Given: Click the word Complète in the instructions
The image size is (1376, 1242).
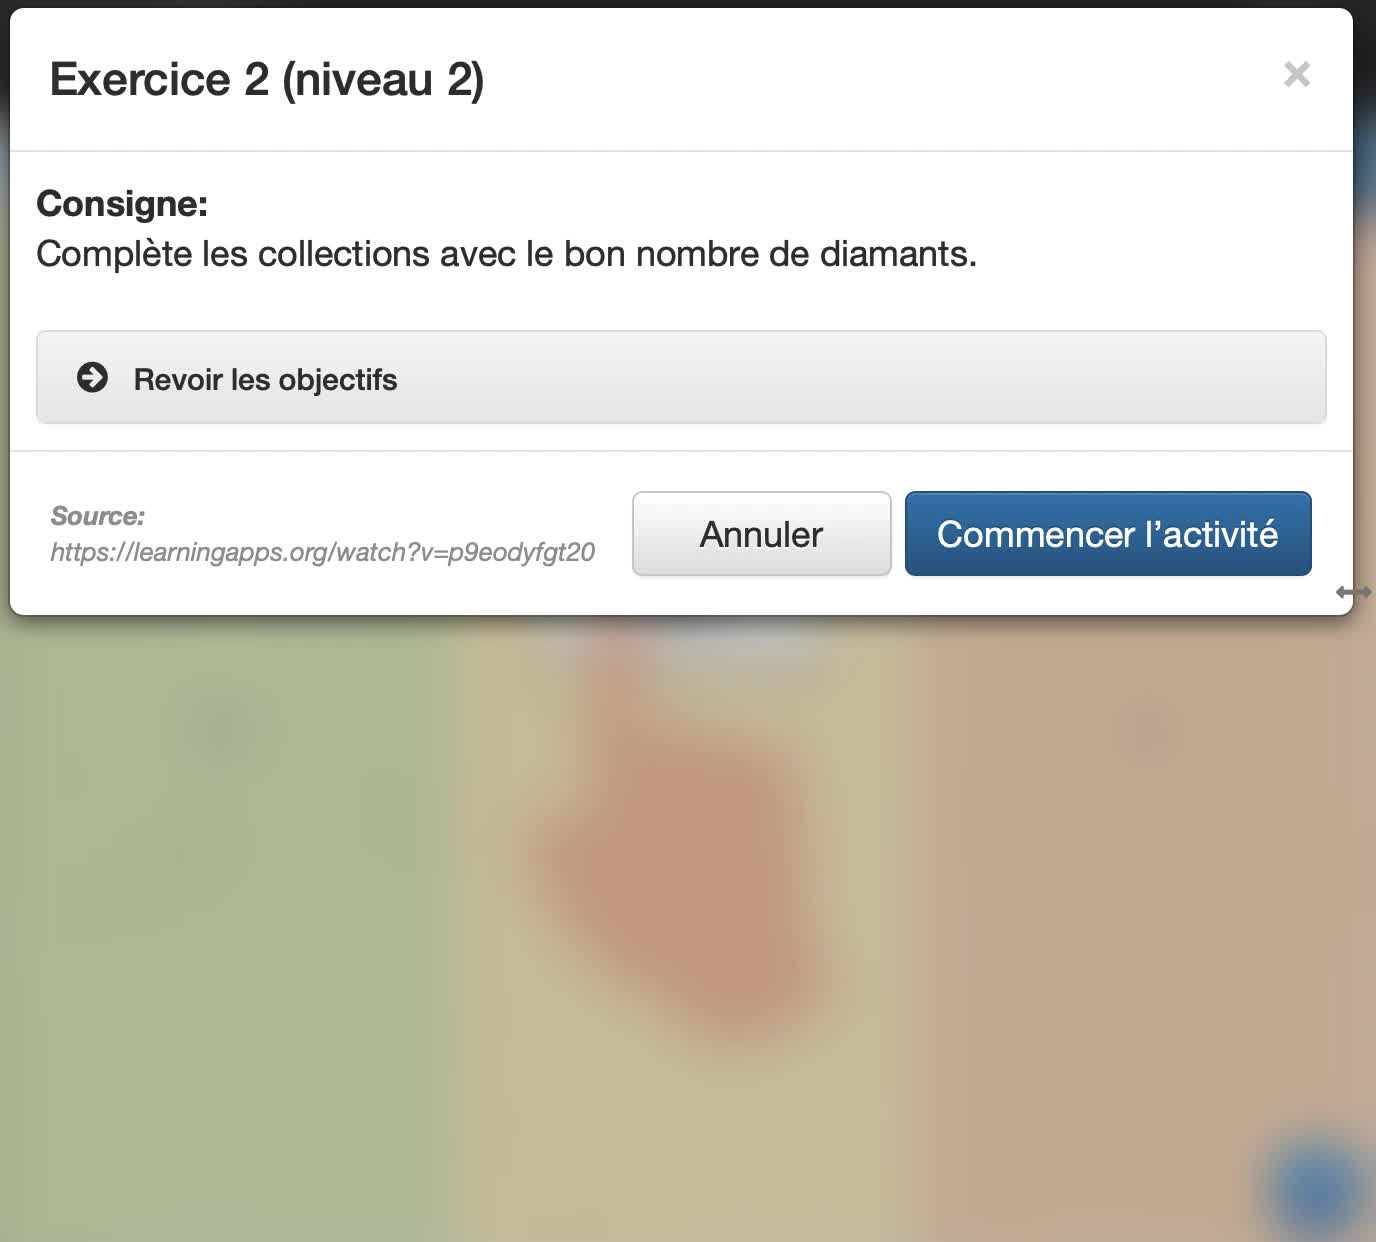Looking at the screenshot, I should (x=114, y=254).
